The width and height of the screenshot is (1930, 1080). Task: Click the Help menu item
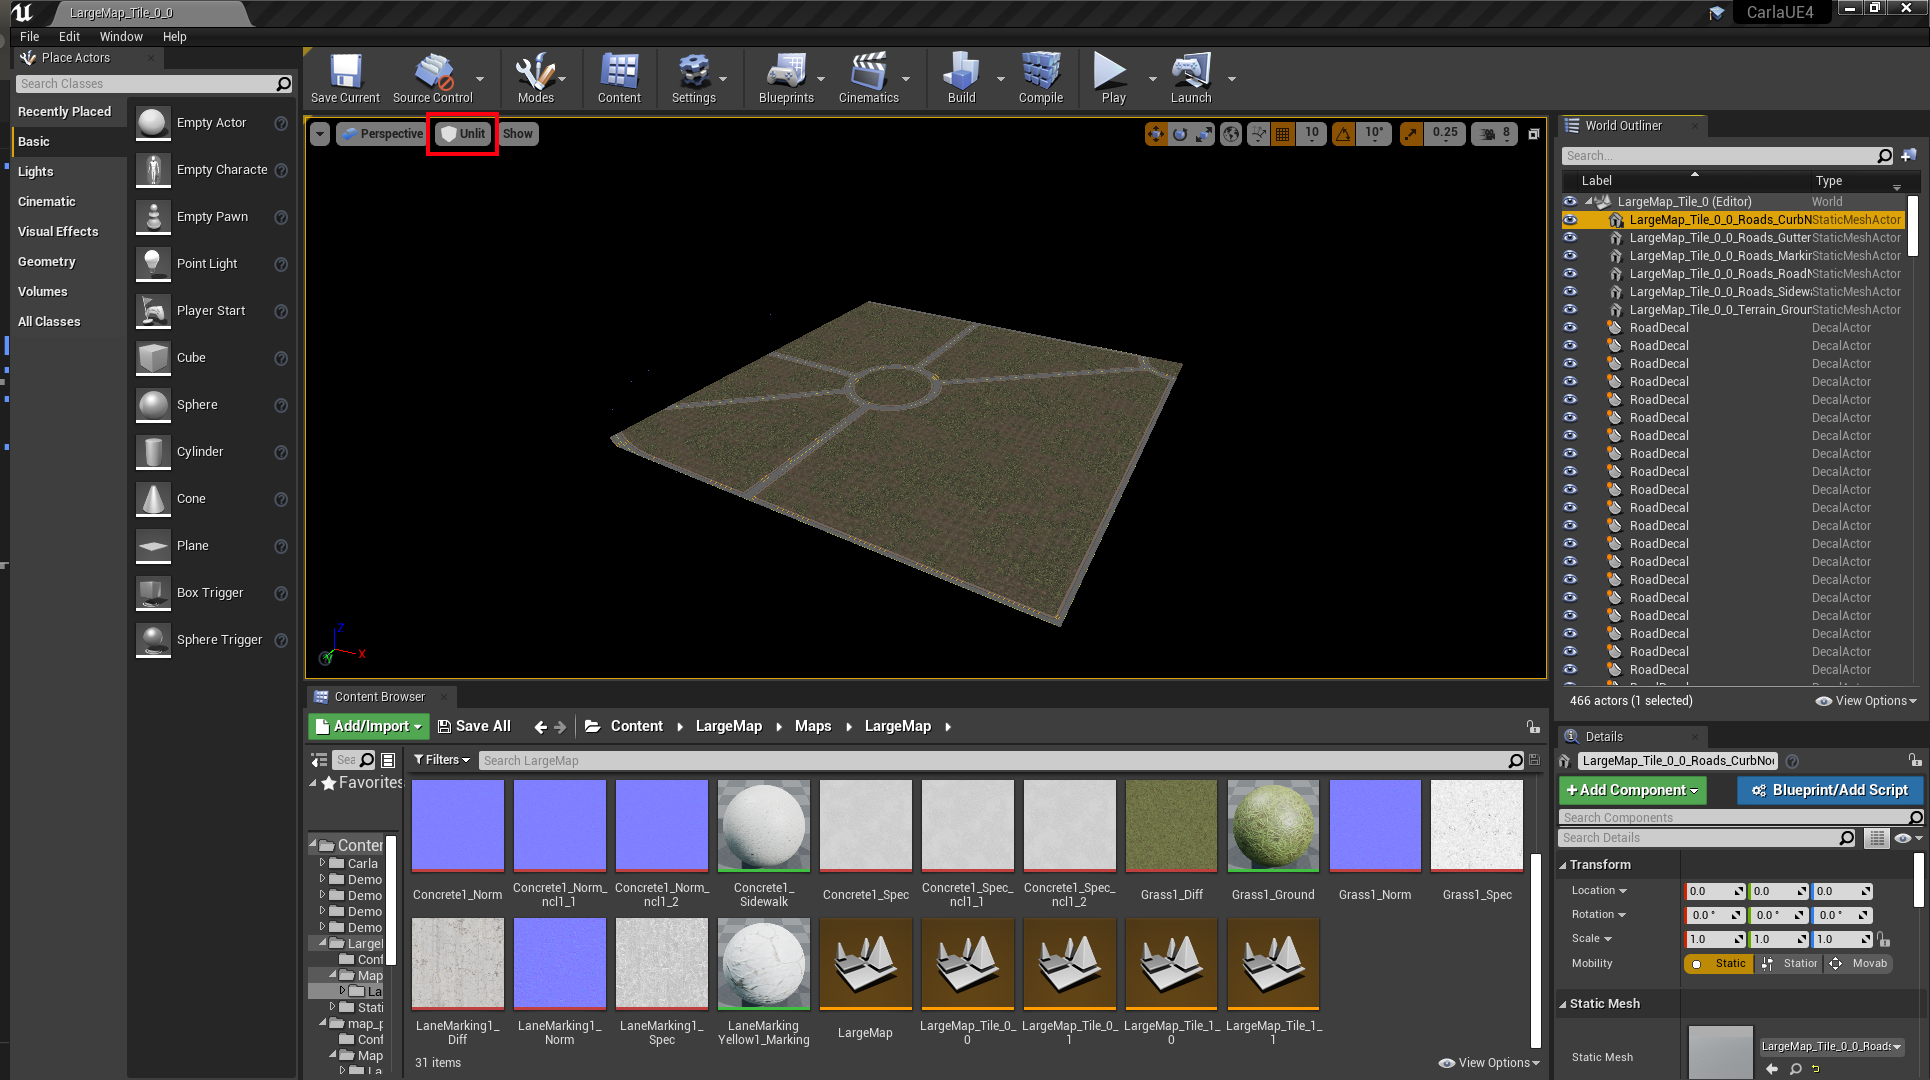[x=174, y=36]
